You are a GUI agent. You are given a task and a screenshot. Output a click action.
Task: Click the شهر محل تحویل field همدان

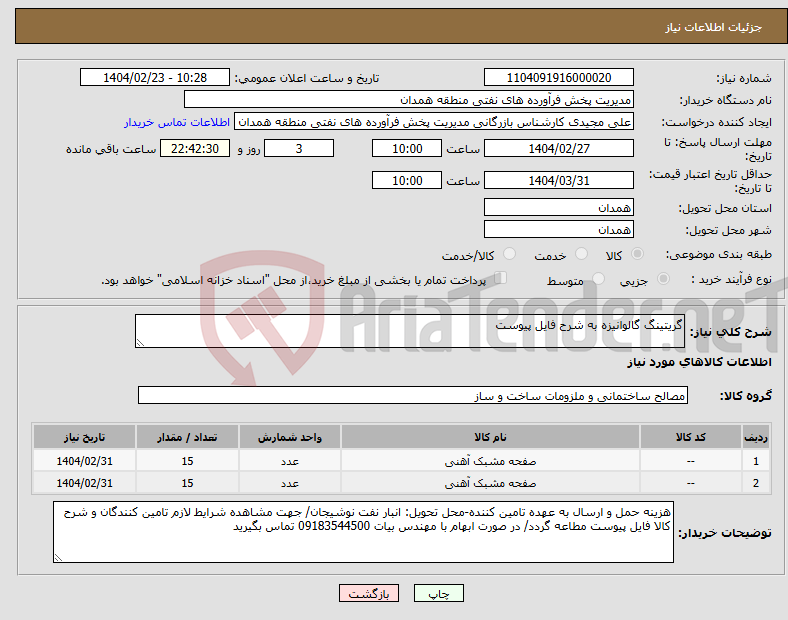pos(558,230)
